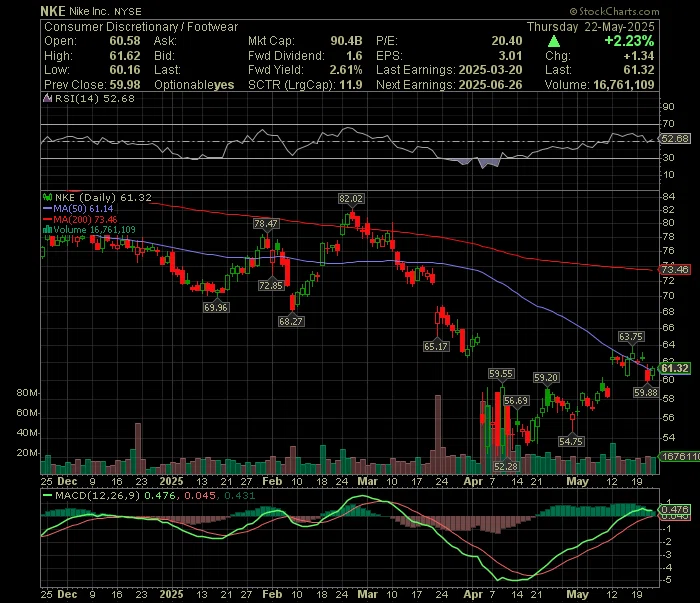700x603 pixels.
Task: Click the P/E 20.40 value
Action: point(507,41)
